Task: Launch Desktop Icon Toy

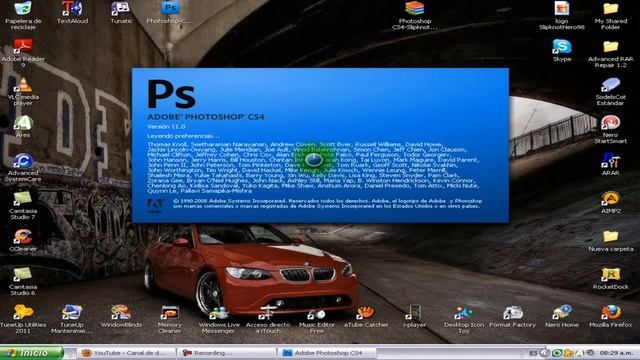Action: (464, 313)
